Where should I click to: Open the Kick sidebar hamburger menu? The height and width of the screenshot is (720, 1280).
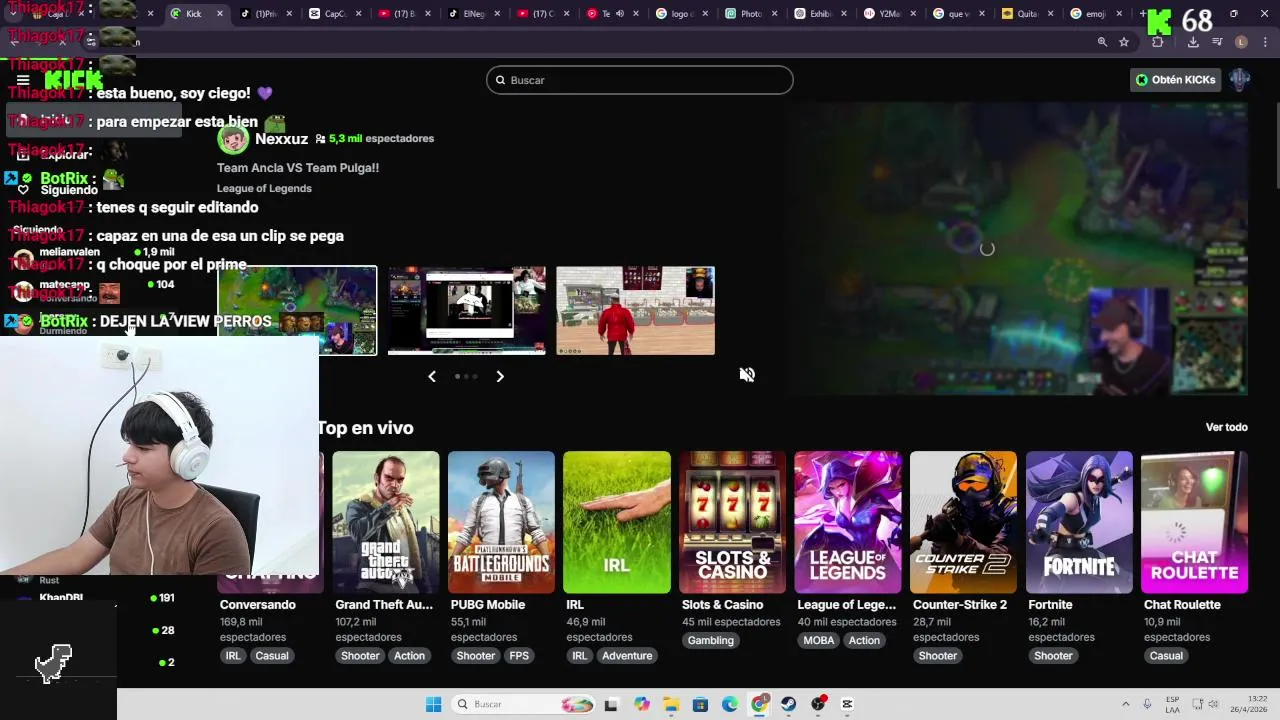23,80
